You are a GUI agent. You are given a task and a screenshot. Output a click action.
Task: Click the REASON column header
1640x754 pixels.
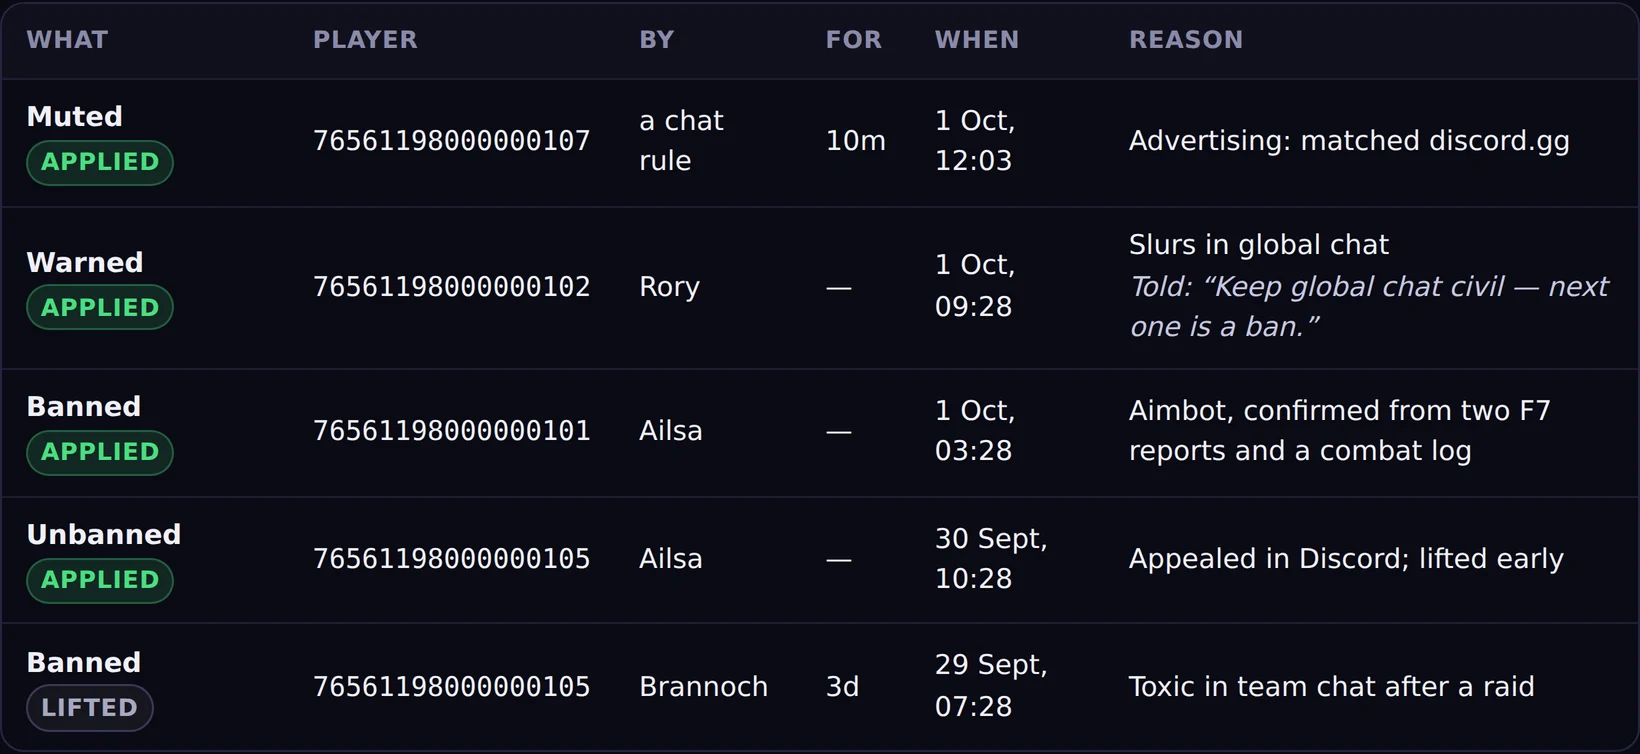1186,40
